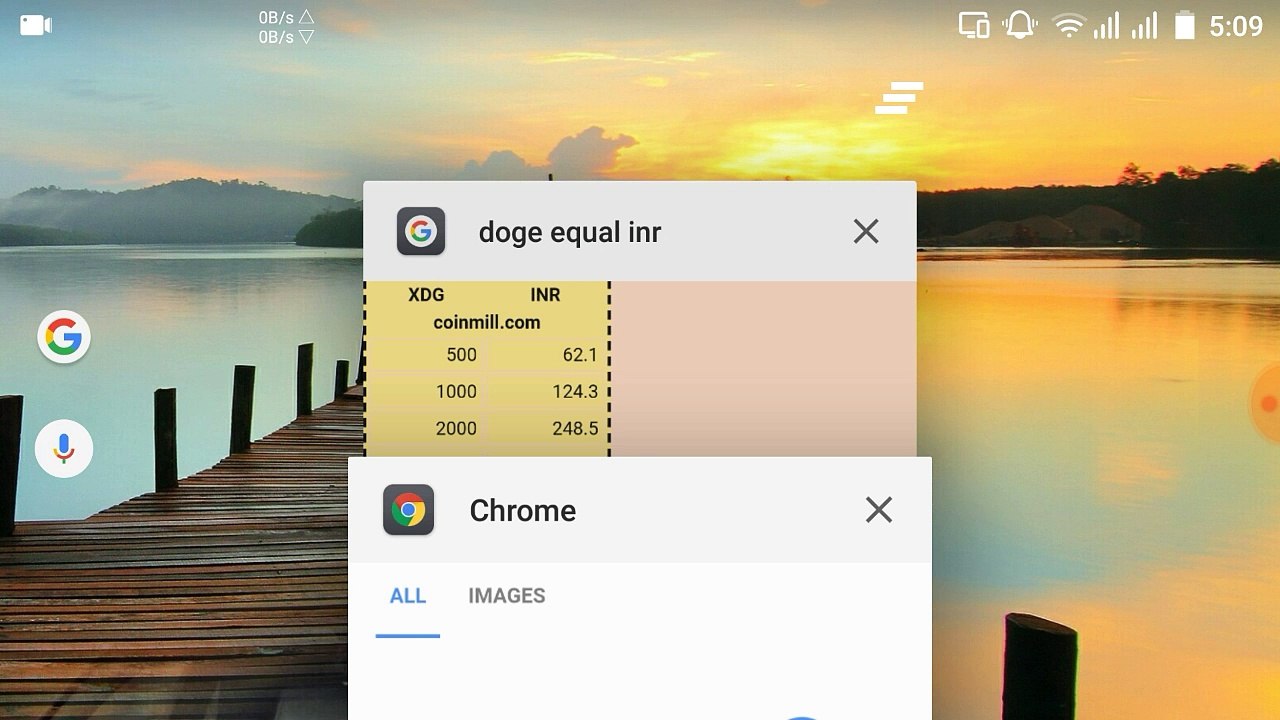Image resolution: width=1280 pixels, height=720 pixels.
Task: Tap the 1000 XDG cell
Action: 456,391
